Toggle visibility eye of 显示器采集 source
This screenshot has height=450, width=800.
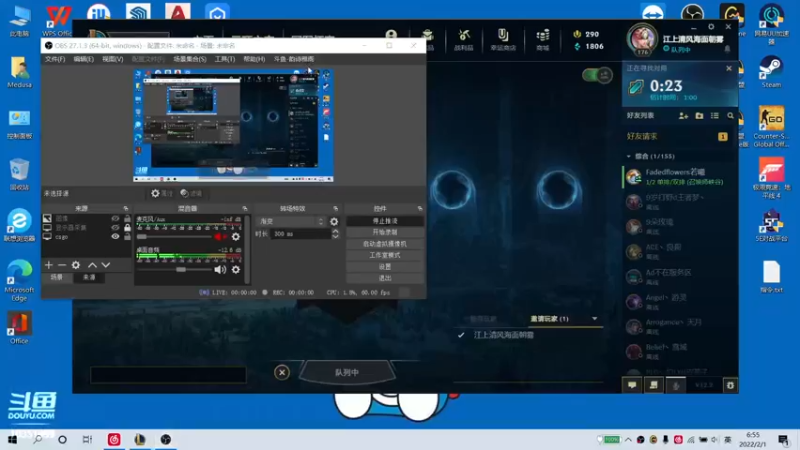tap(115, 228)
